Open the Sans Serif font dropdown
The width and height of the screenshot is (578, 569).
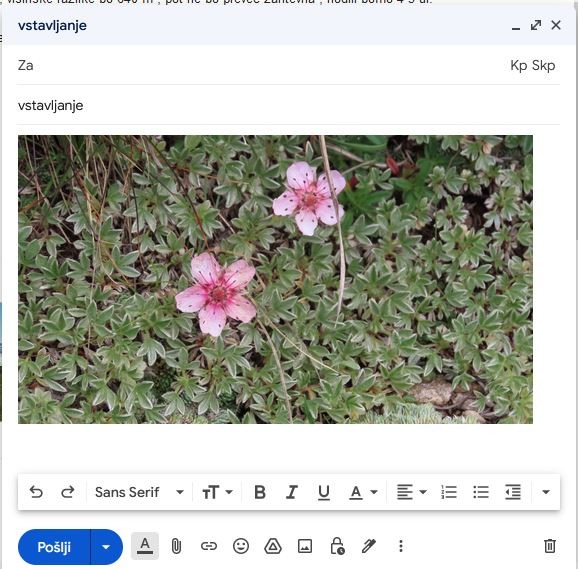tap(139, 492)
